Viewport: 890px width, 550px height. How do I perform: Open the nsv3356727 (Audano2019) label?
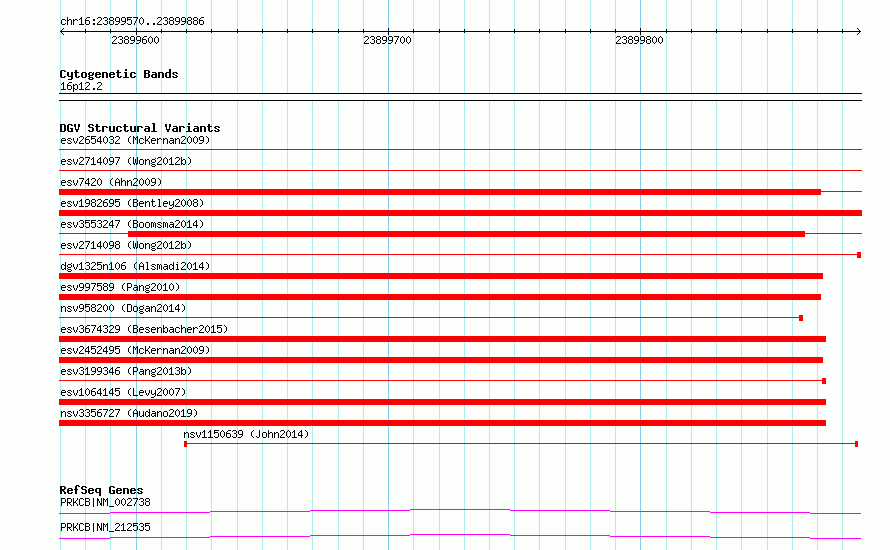point(129,413)
